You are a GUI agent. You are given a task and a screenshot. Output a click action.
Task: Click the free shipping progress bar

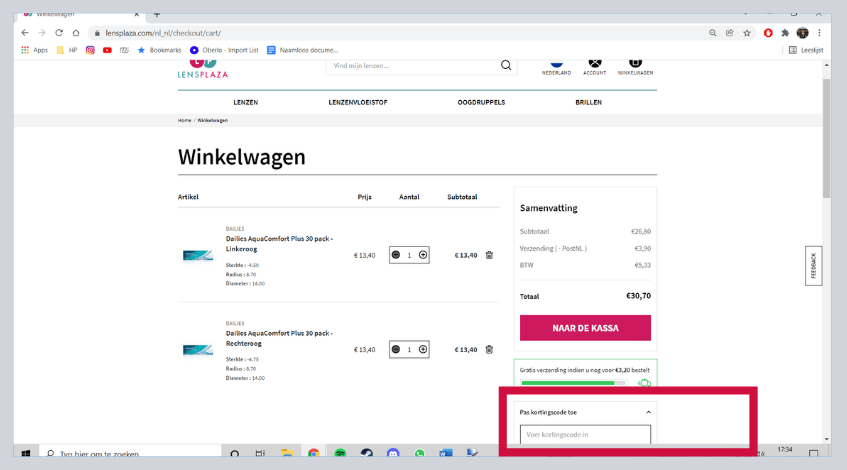pos(574,383)
